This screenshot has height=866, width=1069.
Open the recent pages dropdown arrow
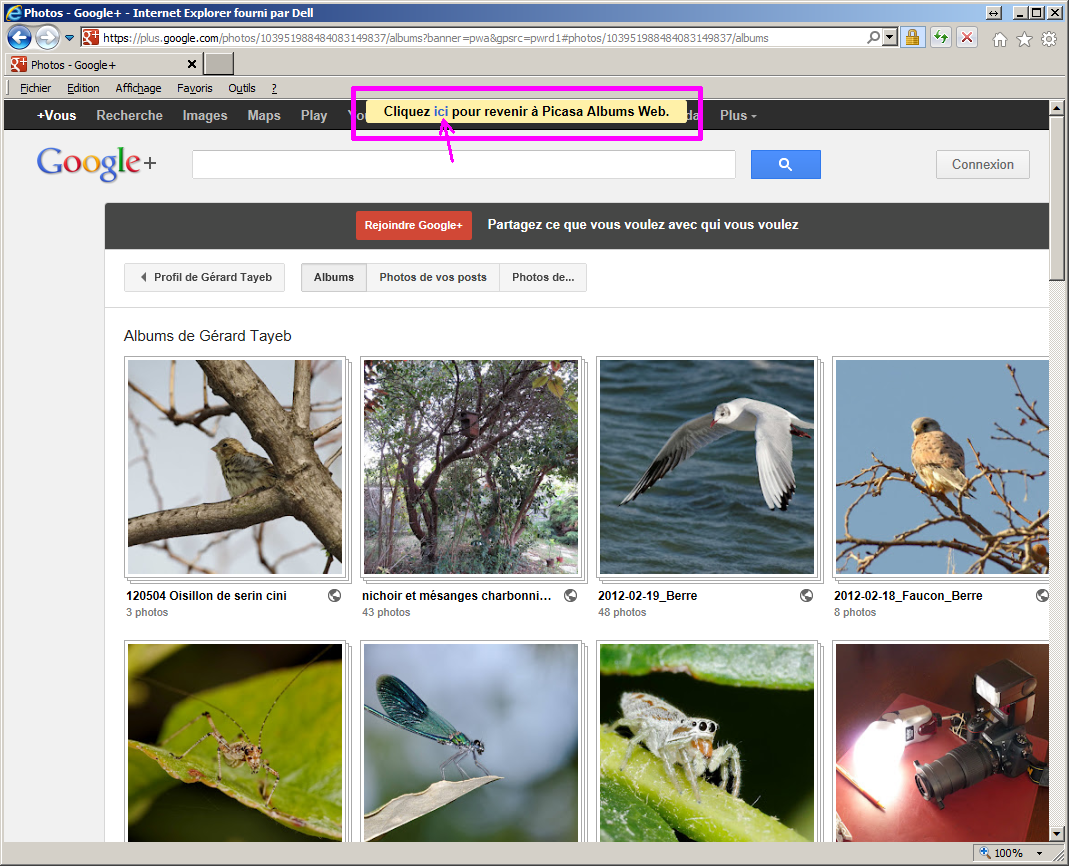click(x=70, y=38)
